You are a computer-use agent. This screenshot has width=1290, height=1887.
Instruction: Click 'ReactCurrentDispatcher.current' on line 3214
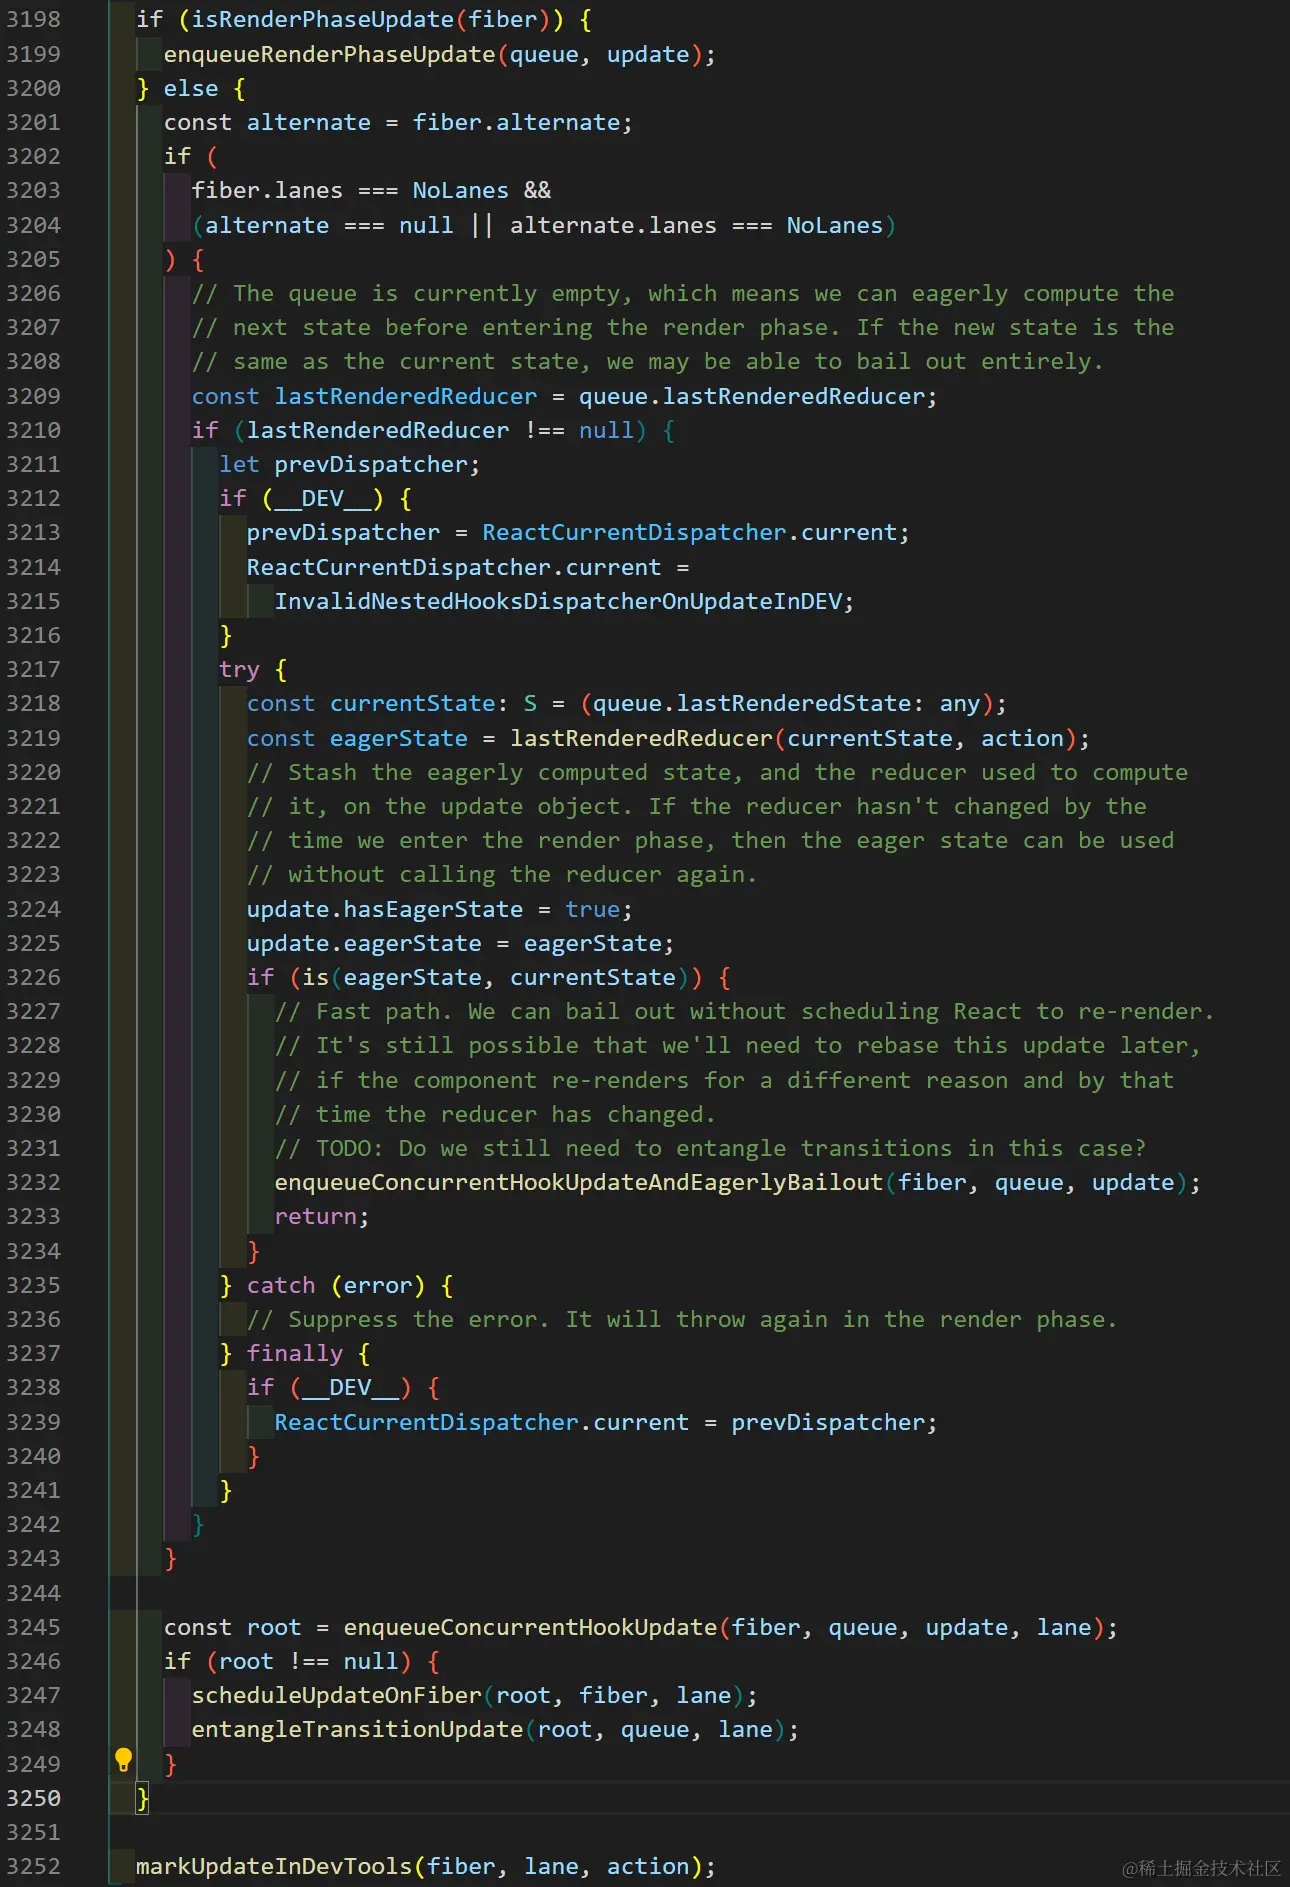[x=454, y=567]
